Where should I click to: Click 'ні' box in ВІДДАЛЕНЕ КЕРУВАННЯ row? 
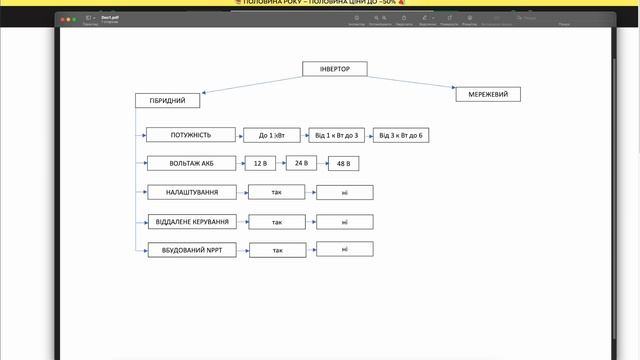[344, 222]
